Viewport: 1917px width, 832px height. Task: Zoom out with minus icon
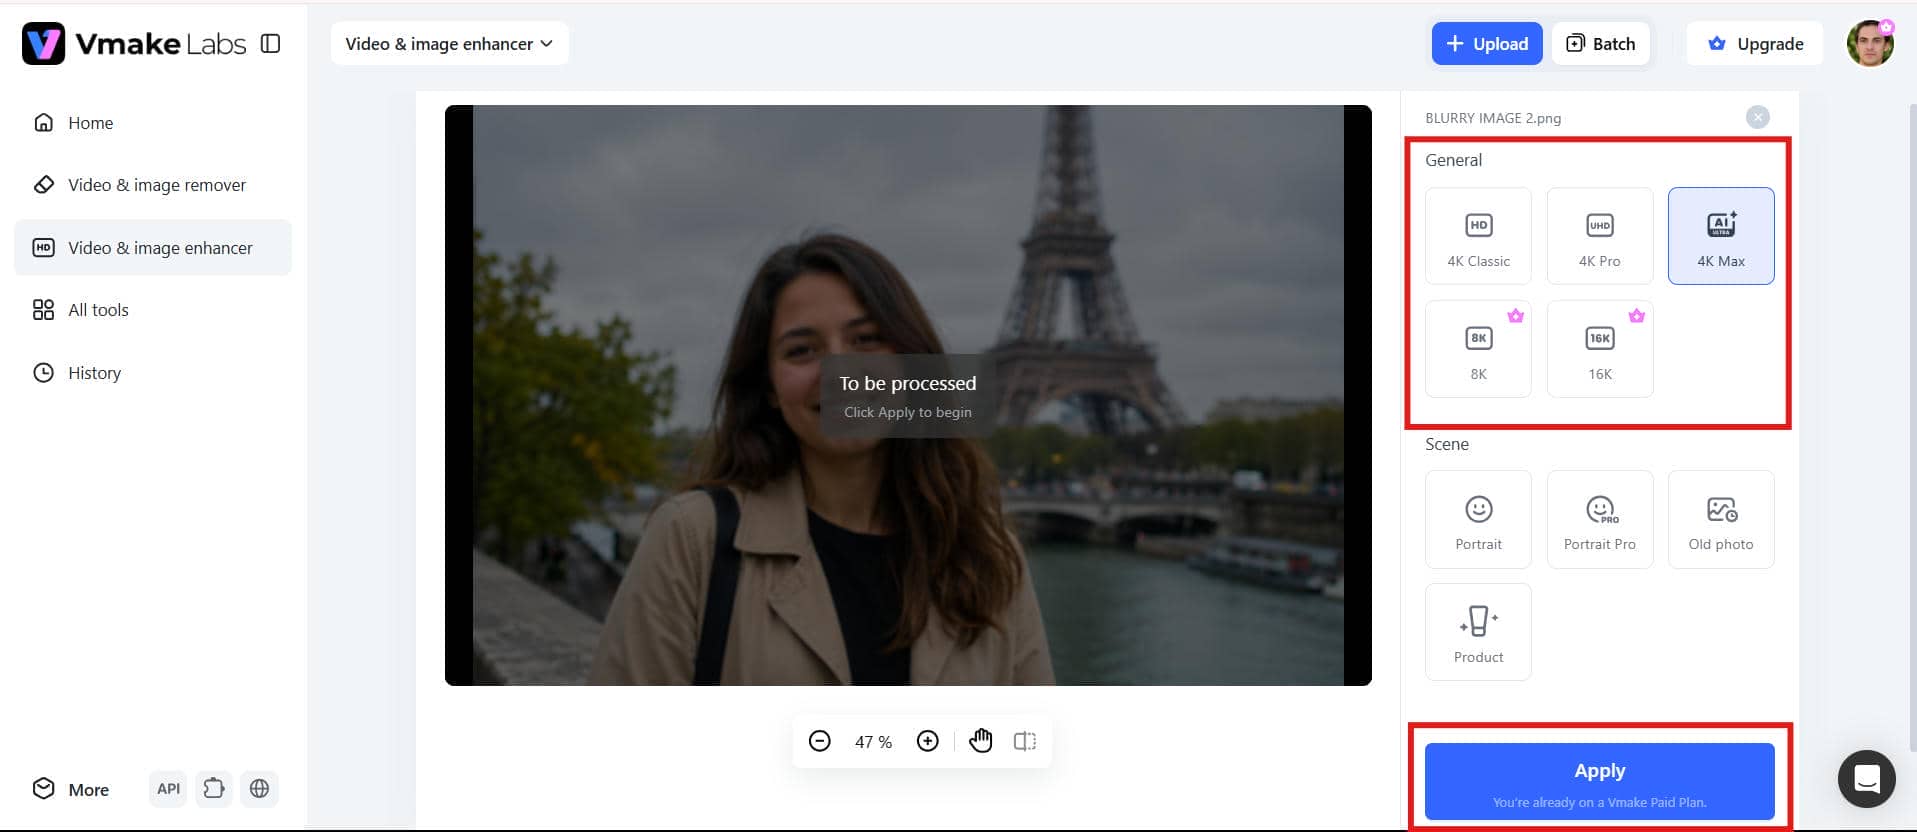point(819,741)
